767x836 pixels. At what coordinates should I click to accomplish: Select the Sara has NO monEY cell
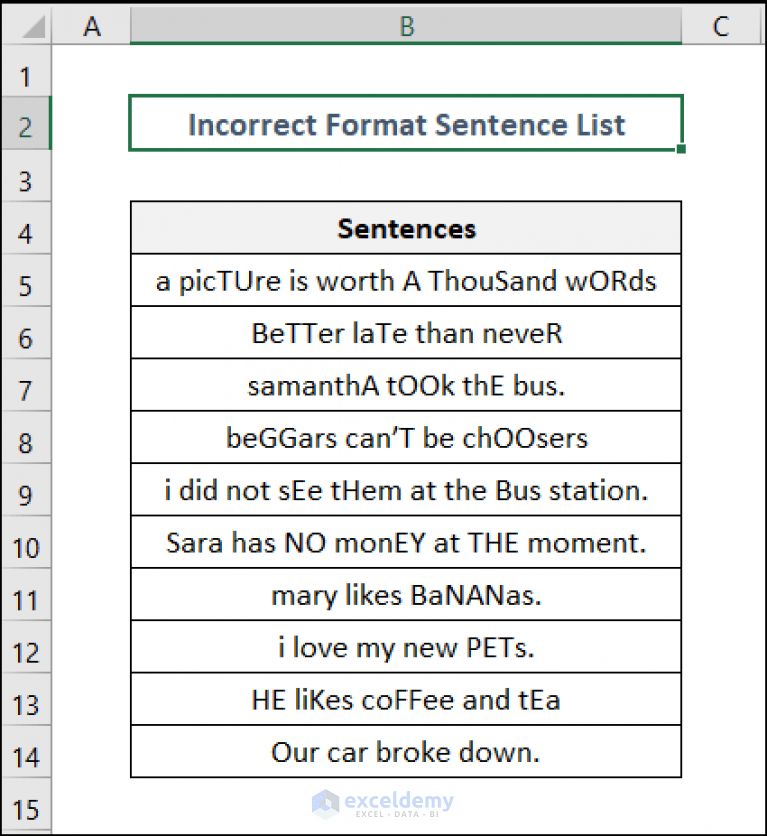coord(406,542)
